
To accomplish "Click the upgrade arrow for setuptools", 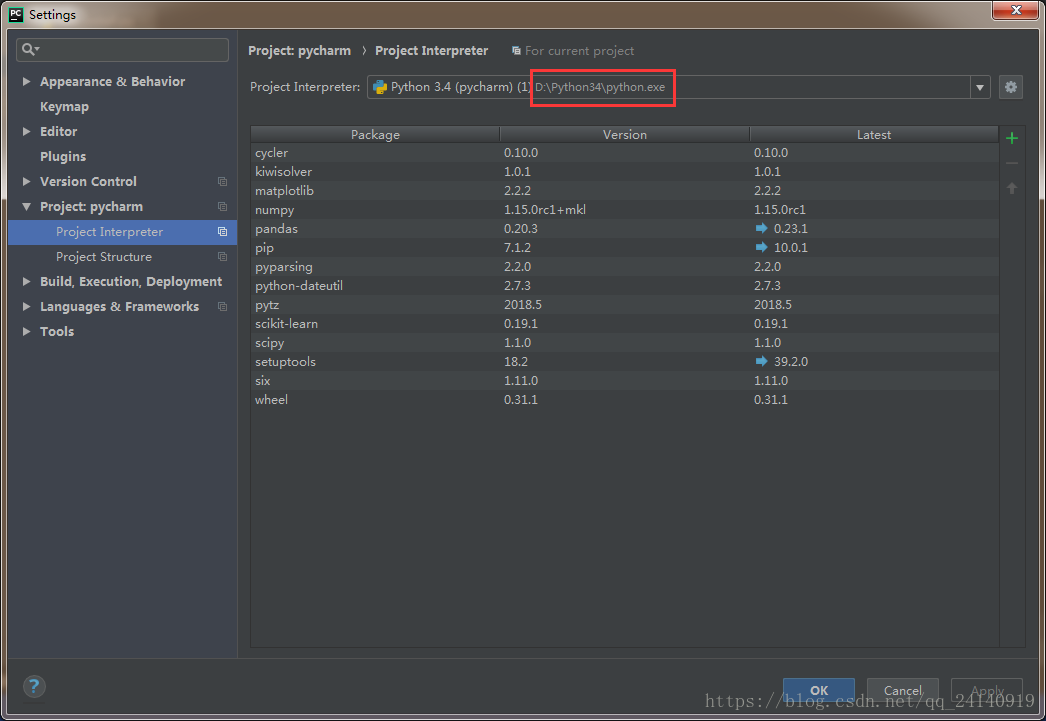I will point(761,362).
